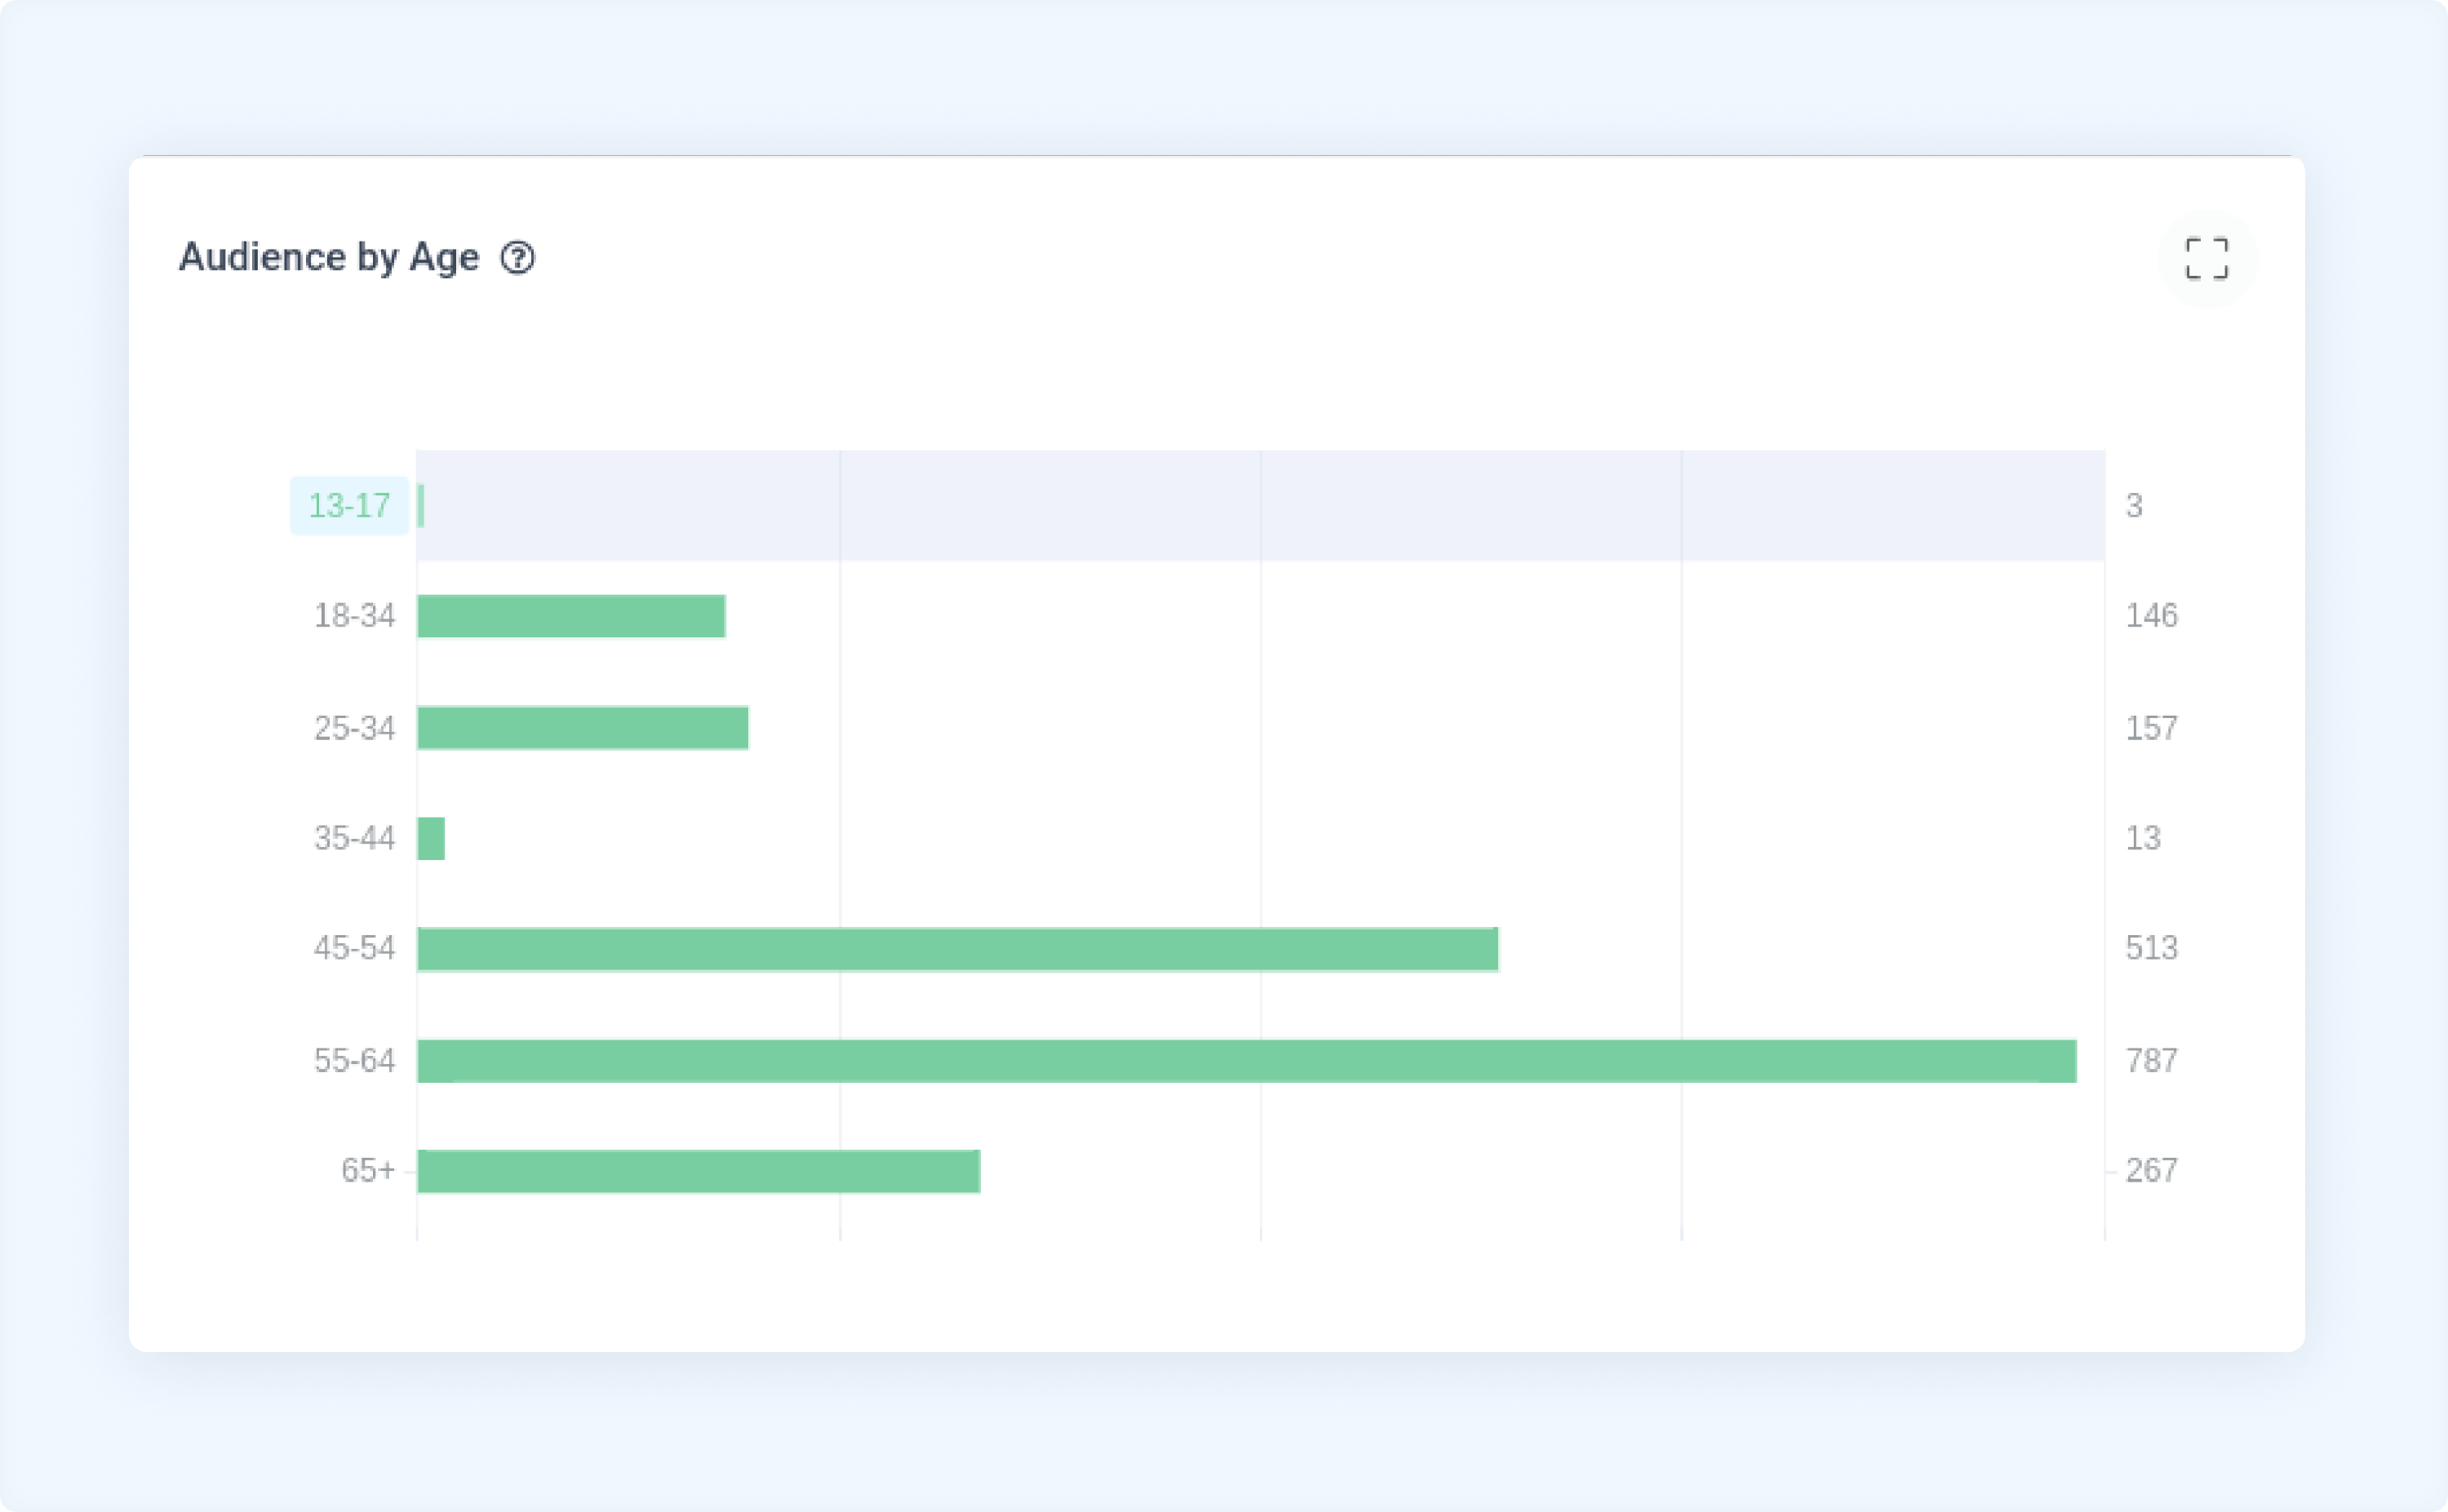Select the small 35-44 bar

pyautogui.click(x=431, y=838)
